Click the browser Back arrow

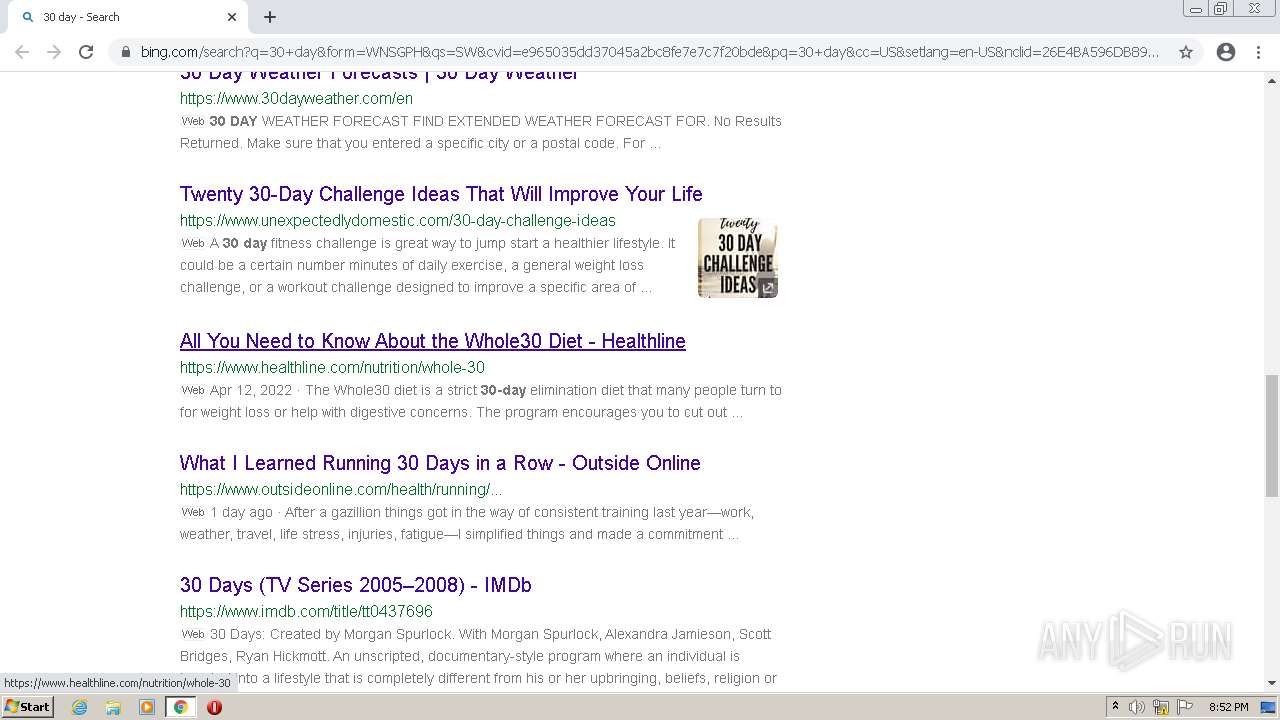[22, 52]
